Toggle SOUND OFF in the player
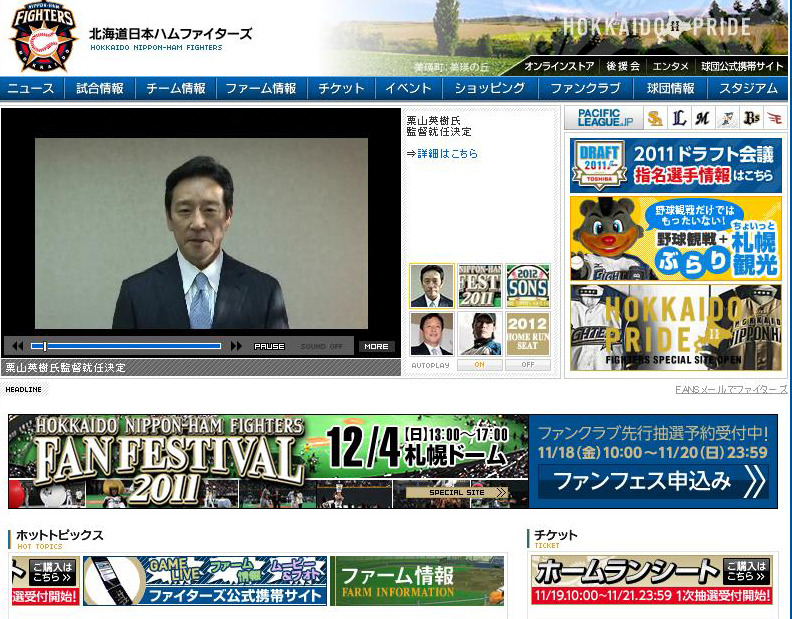 pyautogui.click(x=322, y=347)
